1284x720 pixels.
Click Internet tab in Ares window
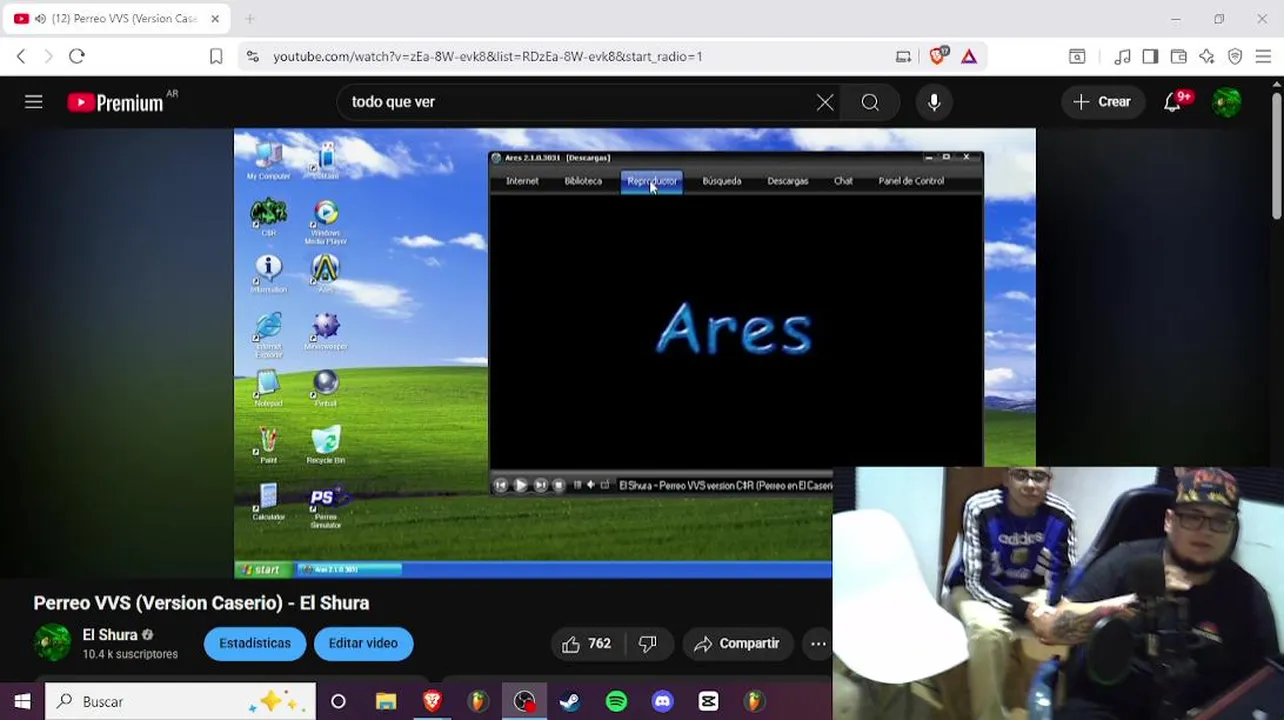click(x=522, y=181)
